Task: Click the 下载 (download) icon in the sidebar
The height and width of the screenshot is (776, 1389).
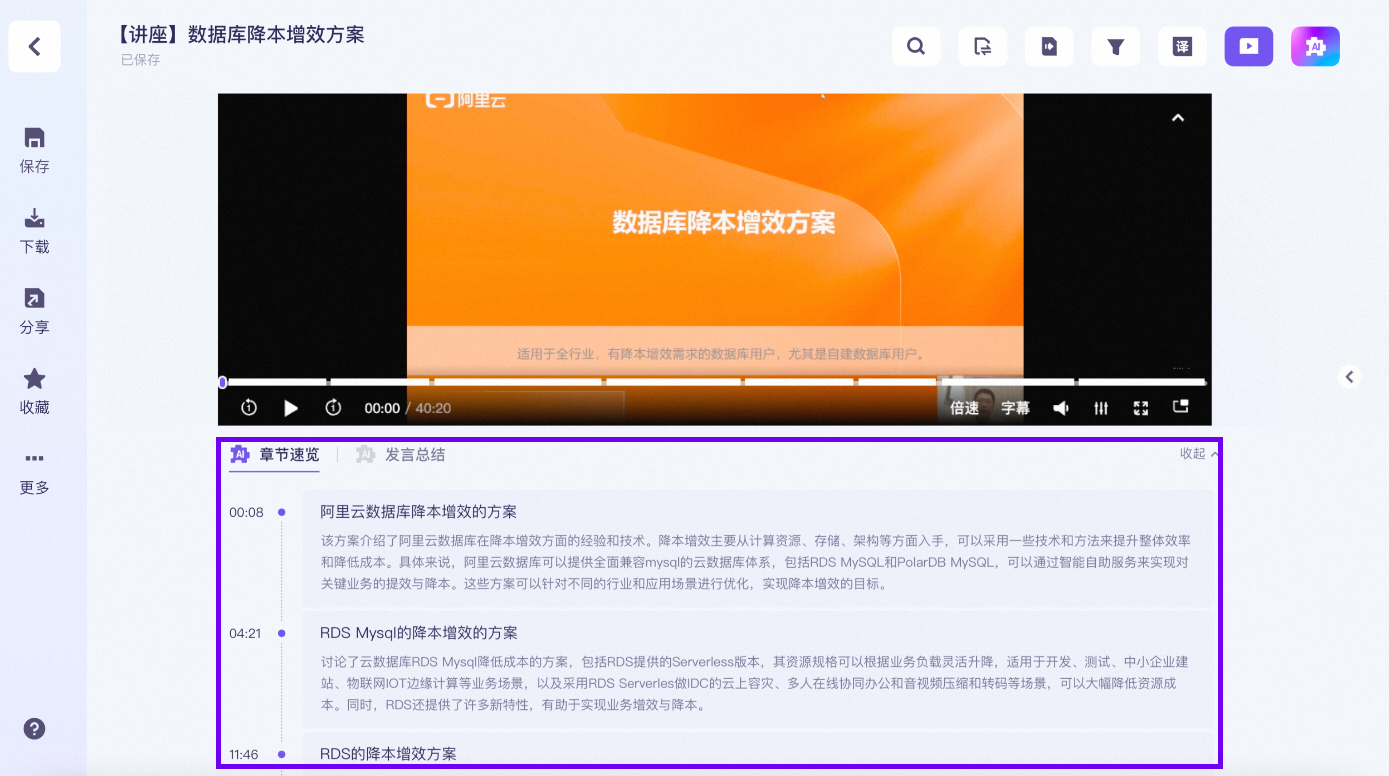Action: point(34,227)
